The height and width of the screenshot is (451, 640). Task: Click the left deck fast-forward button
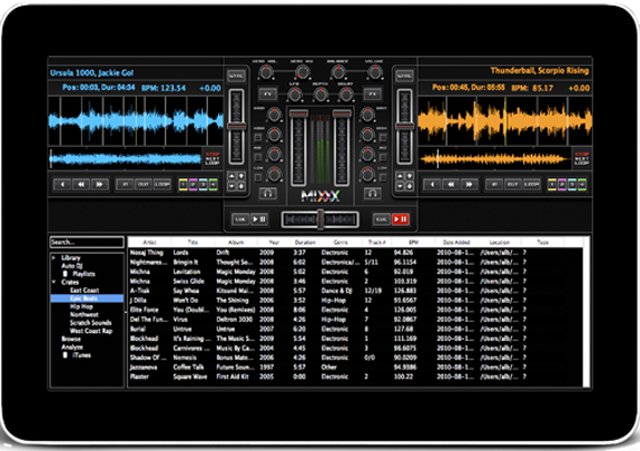(99, 184)
